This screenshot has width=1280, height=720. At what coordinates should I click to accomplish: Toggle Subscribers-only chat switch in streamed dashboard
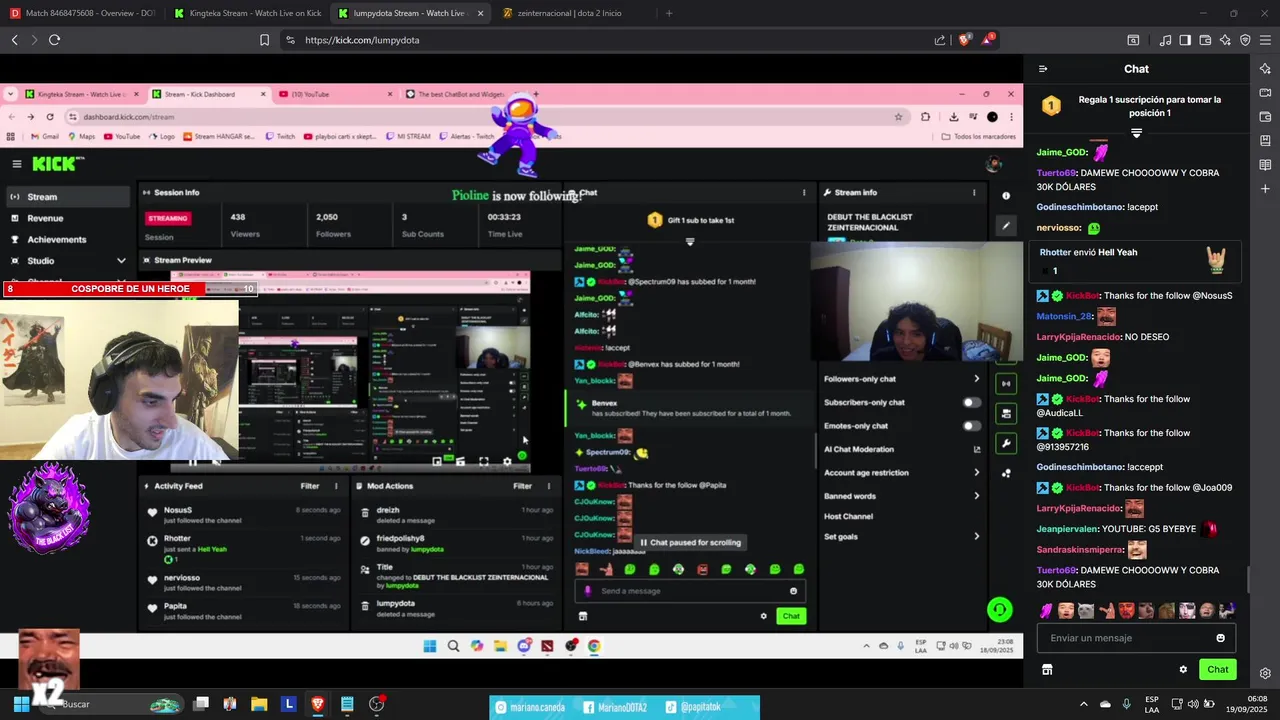point(971,402)
